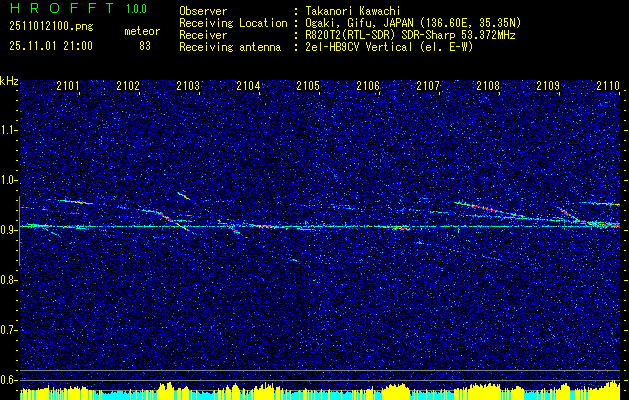Click the 1.1 kHz frequency label
This screenshot has width=629, height=400.
(9, 130)
